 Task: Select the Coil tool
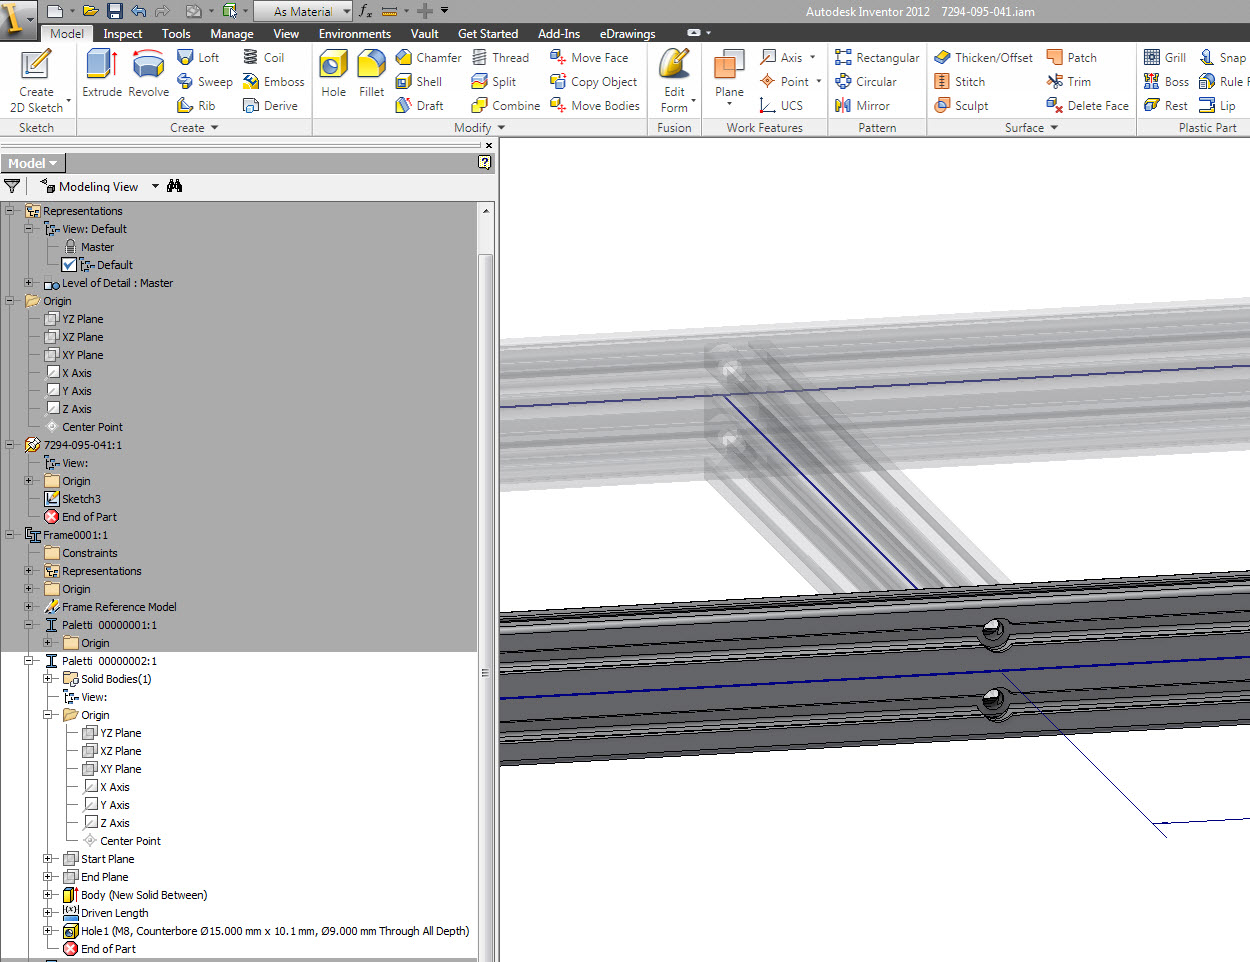coord(264,57)
